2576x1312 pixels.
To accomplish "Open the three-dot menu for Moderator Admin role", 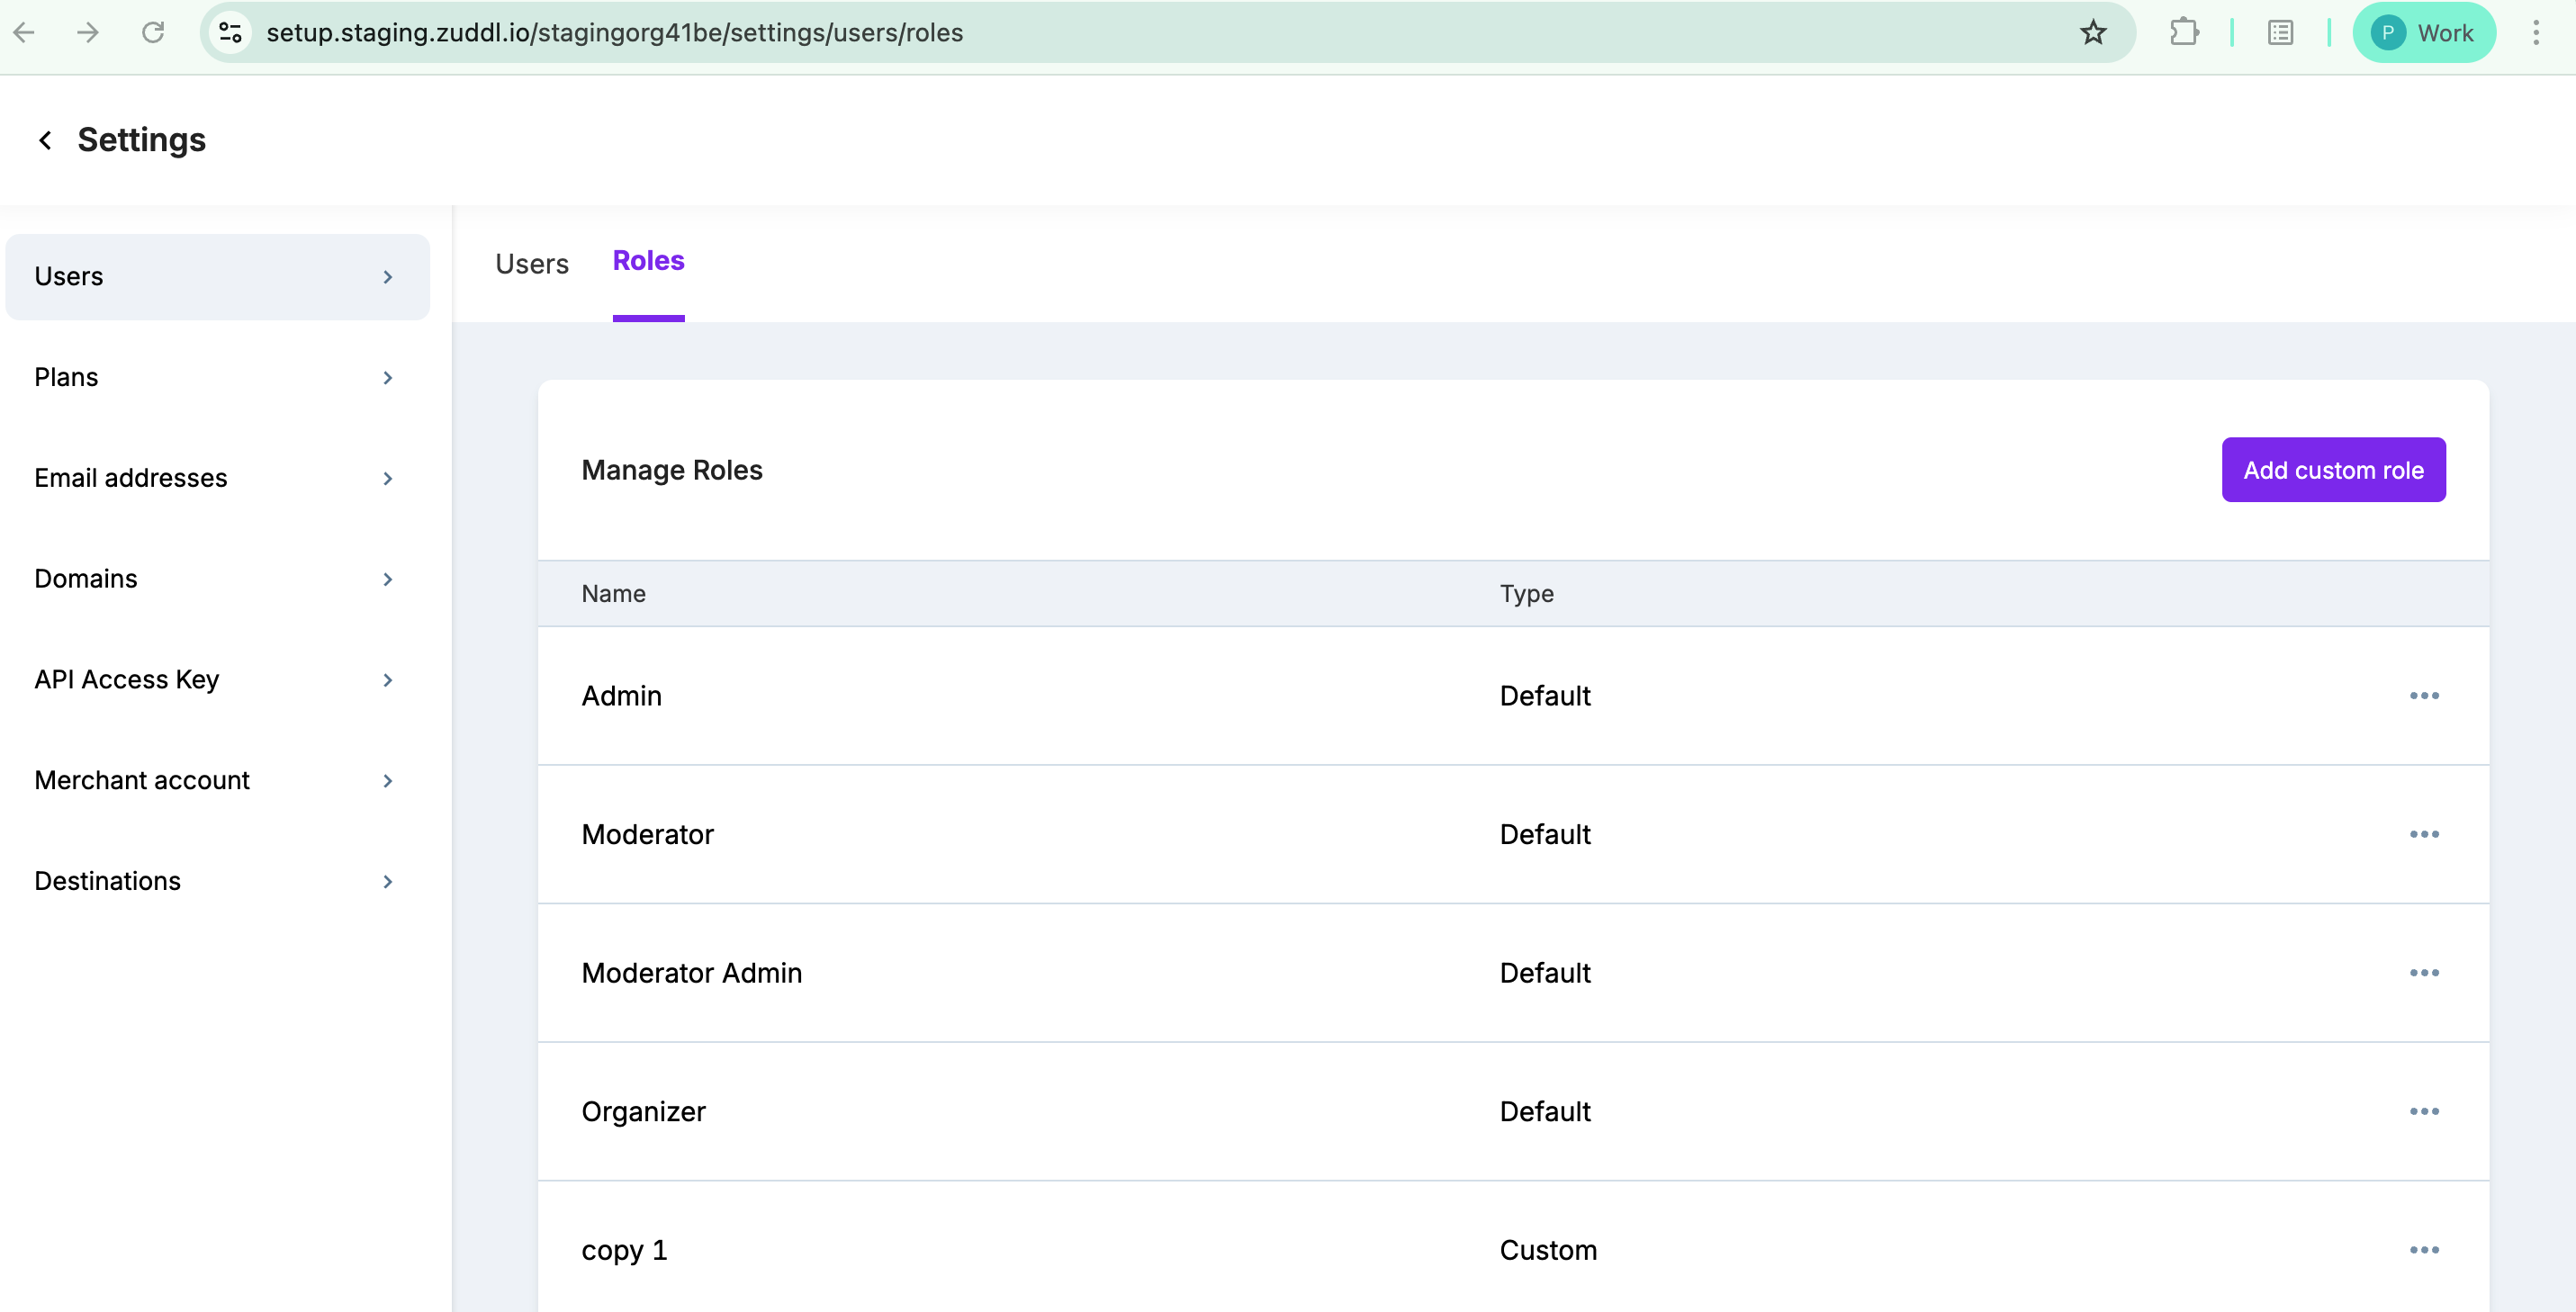I will click(2423, 973).
